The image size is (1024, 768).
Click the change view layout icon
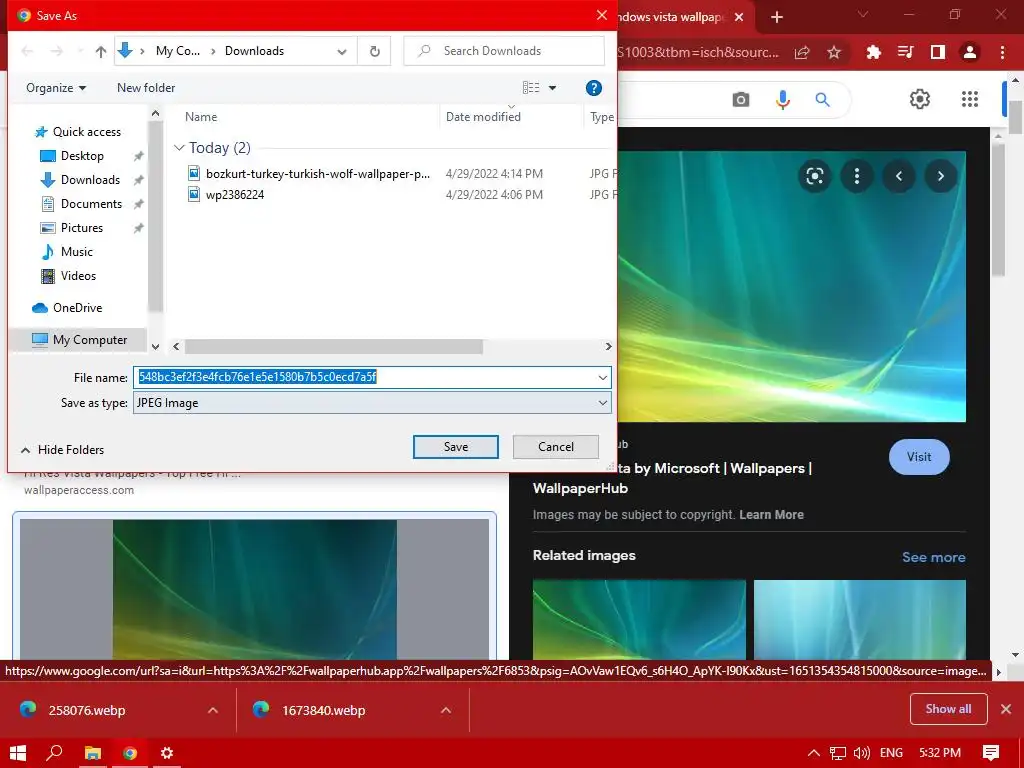click(x=531, y=88)
